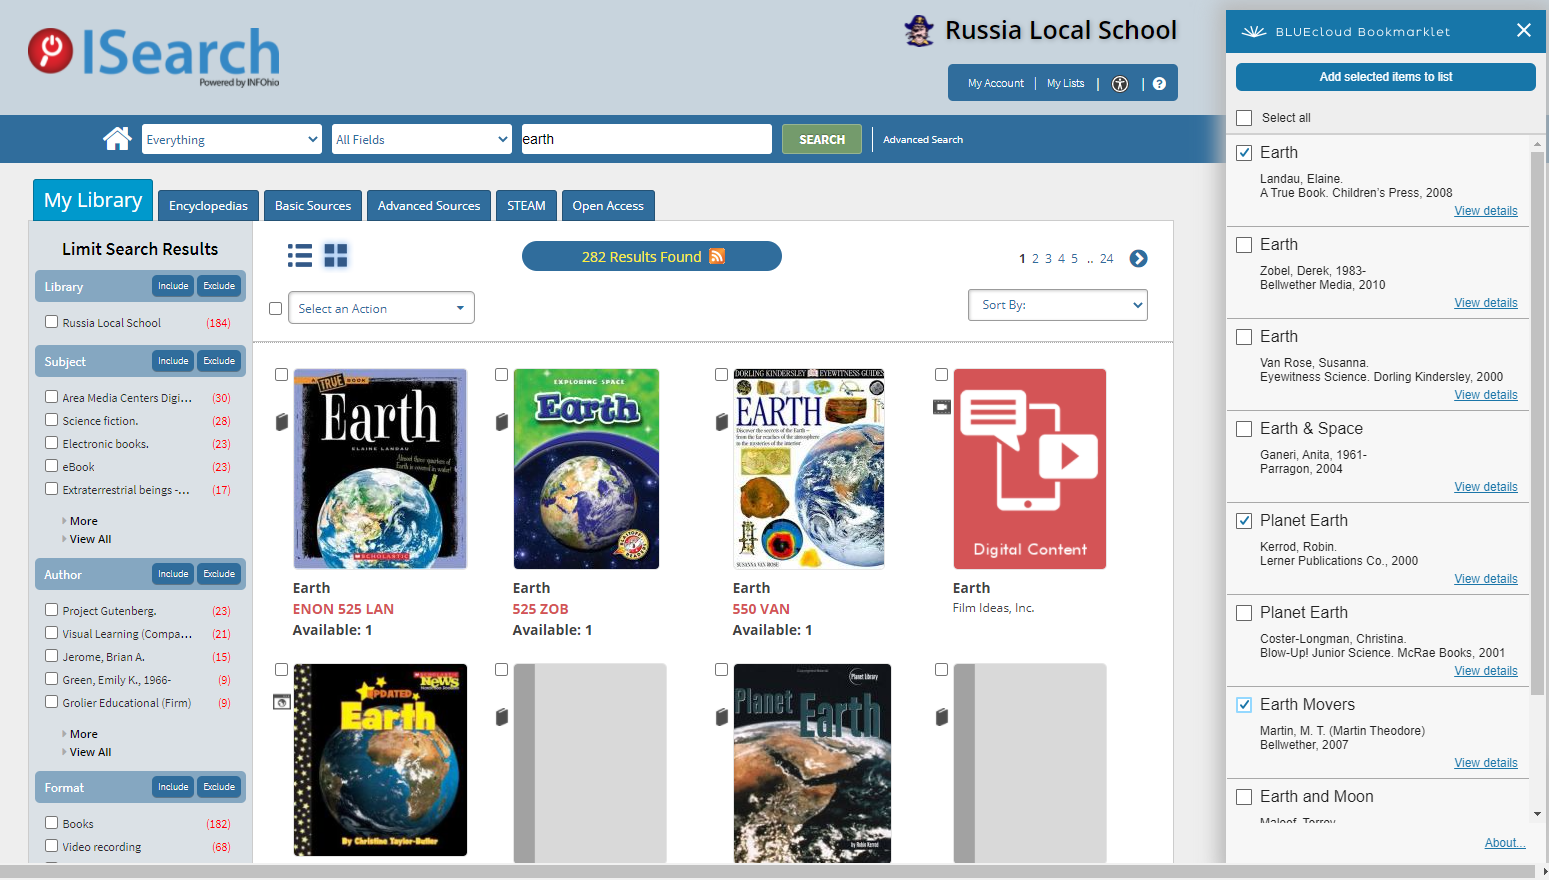
Task: Click Include button for Subject filter
Action: click(x=173, y=361)
